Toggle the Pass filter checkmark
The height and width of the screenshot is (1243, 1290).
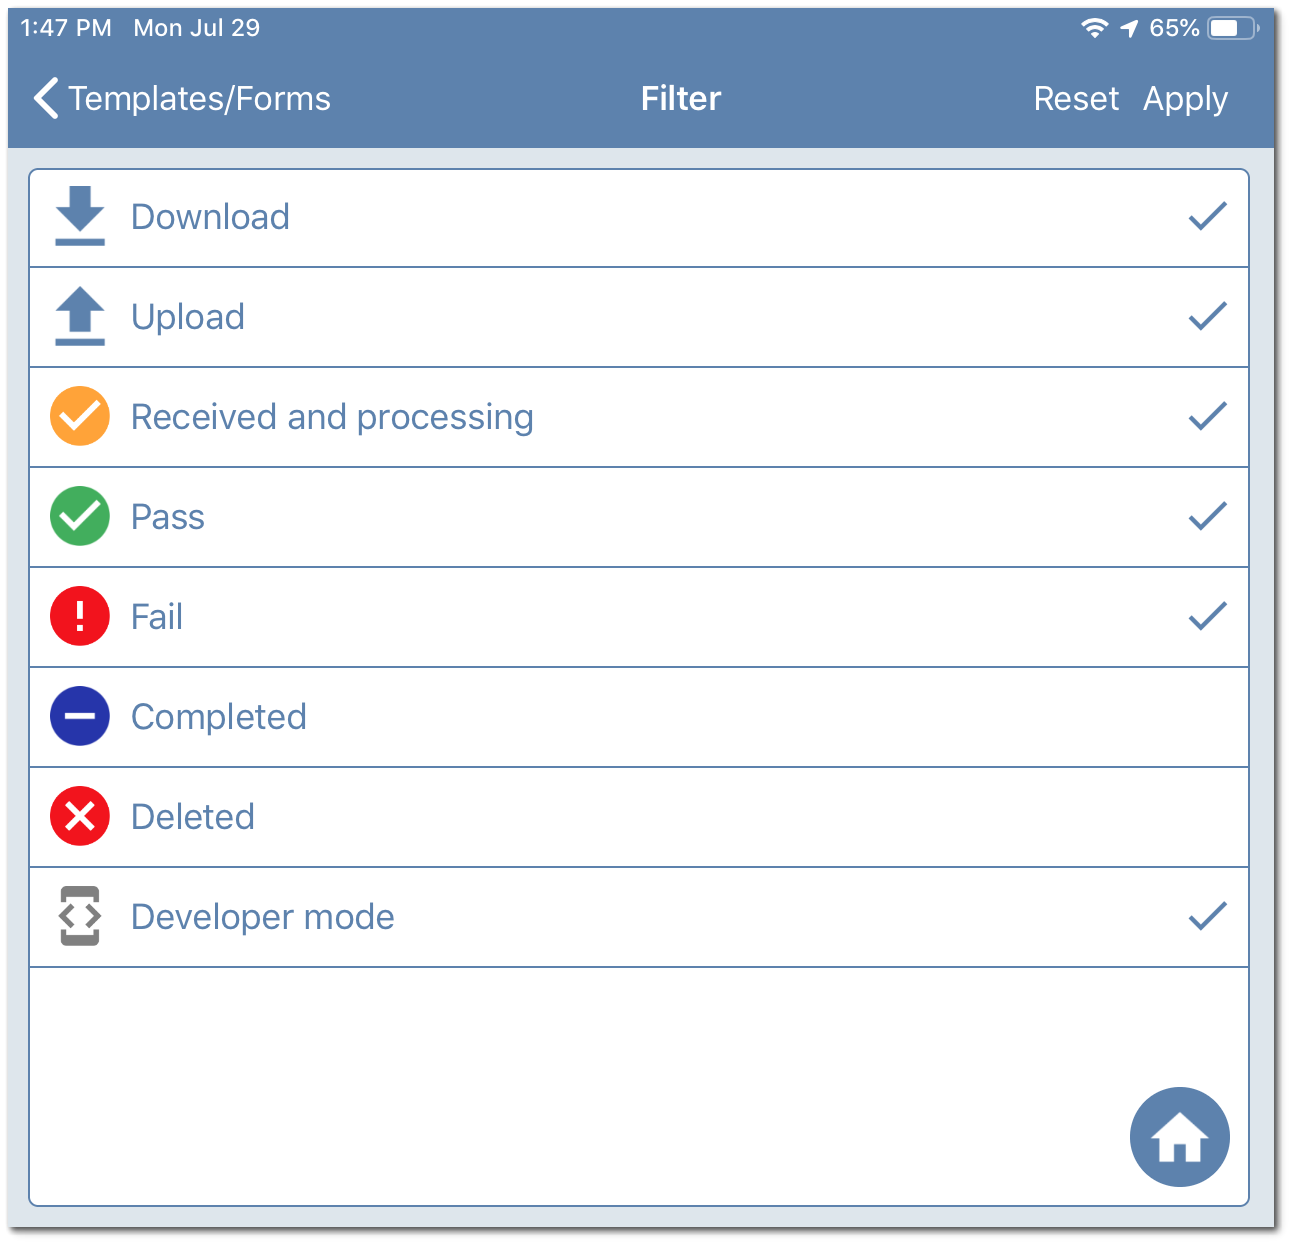pos(1207,516)
